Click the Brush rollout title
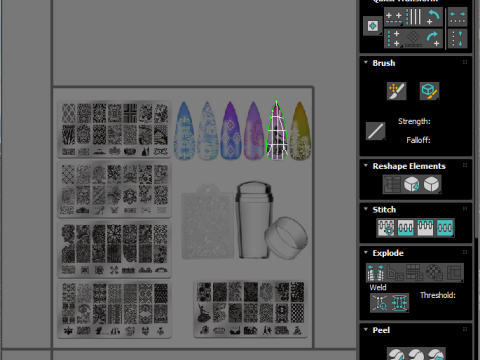Viewport: 480px width, 360px height. (x=384, y=63)
